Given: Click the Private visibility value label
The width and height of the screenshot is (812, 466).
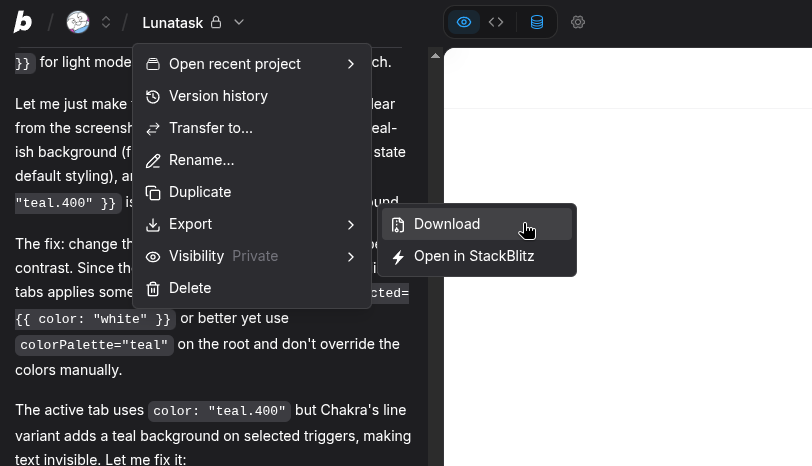Looking at the screenshot, I should tap(255, 256).
